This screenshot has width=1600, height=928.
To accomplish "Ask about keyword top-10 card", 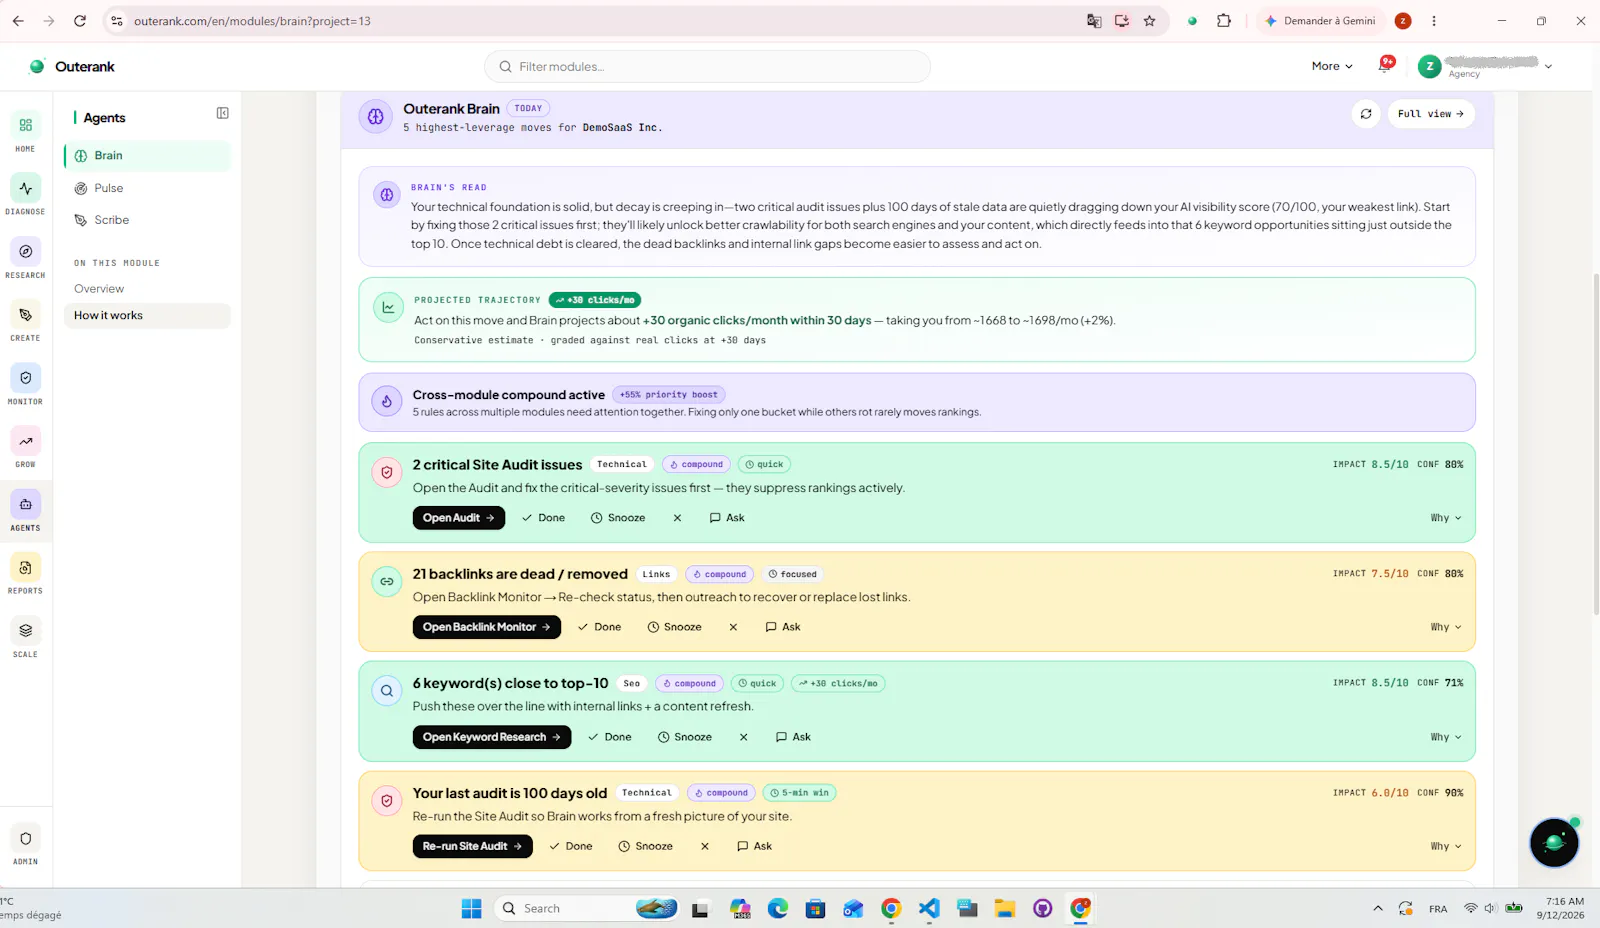I will coord(793,737).
